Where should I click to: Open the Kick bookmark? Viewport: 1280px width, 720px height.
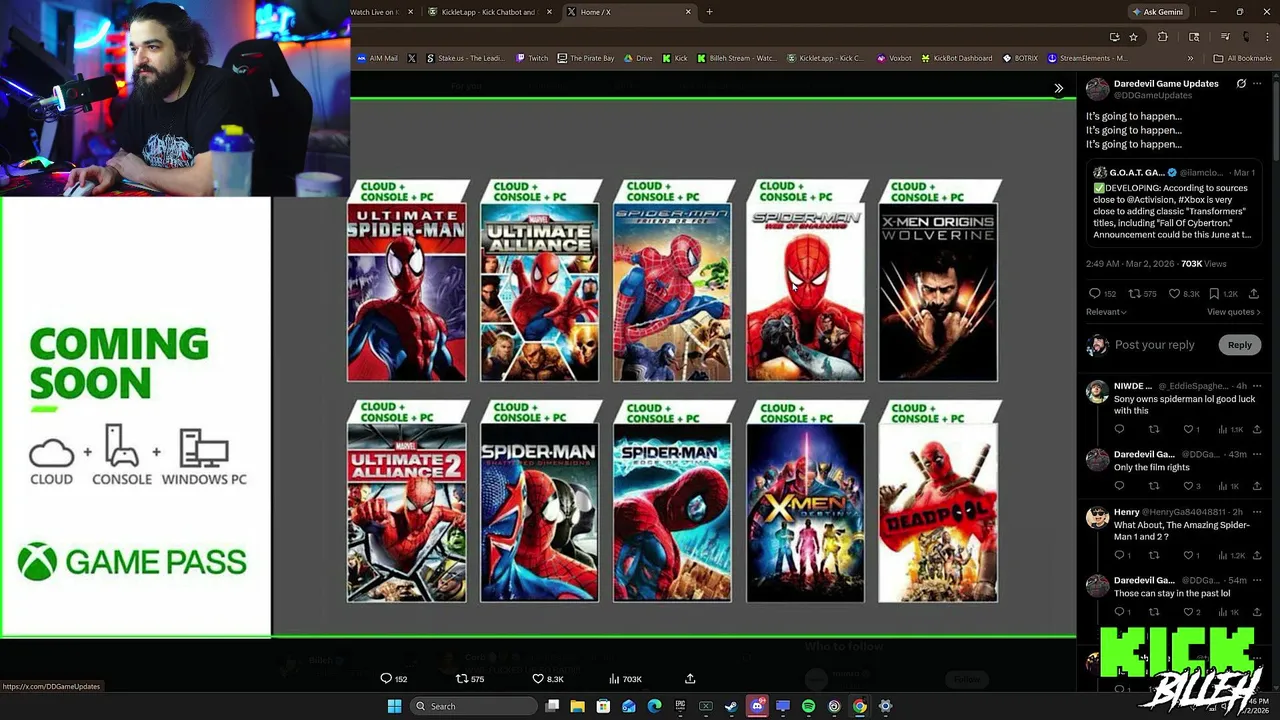tap(675, 58)
